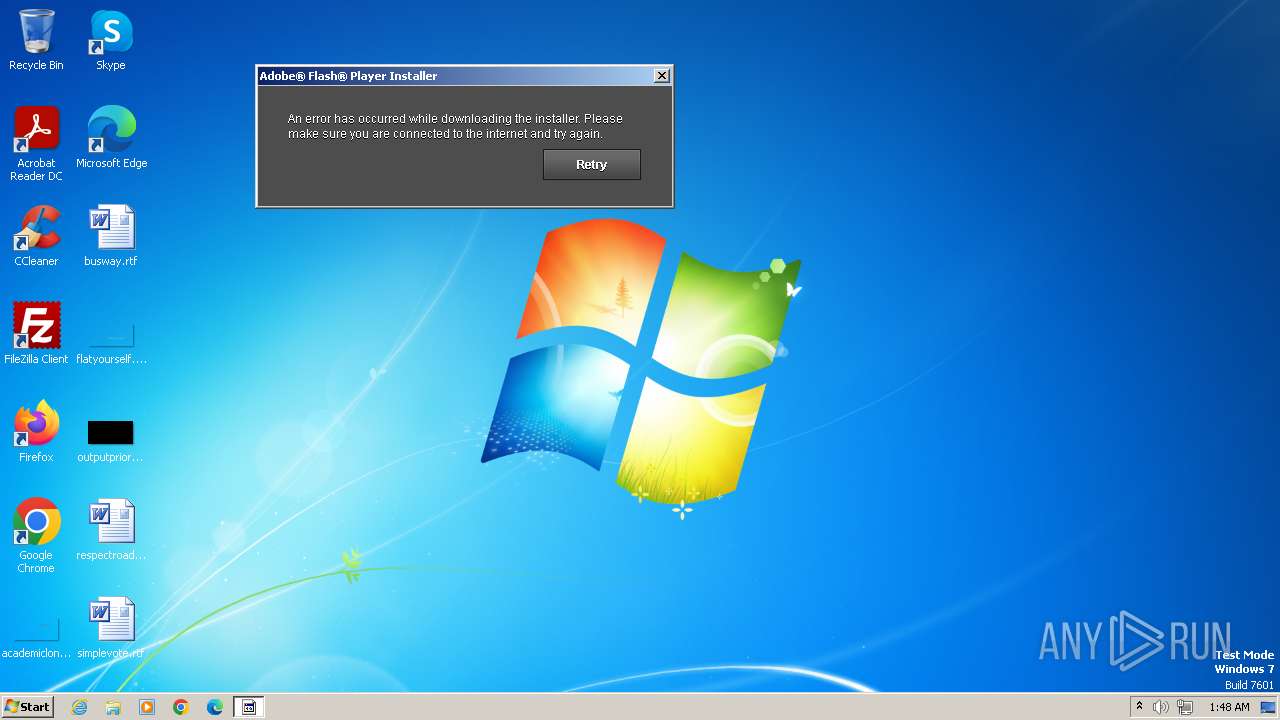Select the FileZilla Client shortcut
1280x720 pixels.
[x=36, y=334]
